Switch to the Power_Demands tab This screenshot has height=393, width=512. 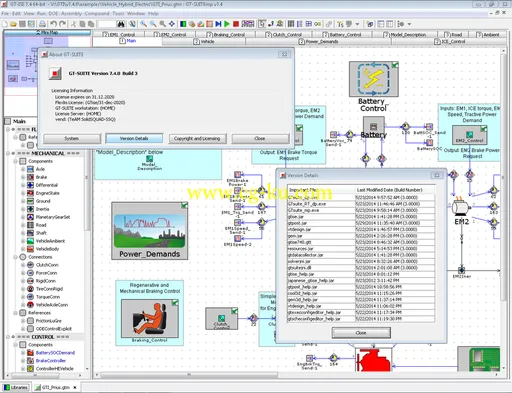pos(318,41)
